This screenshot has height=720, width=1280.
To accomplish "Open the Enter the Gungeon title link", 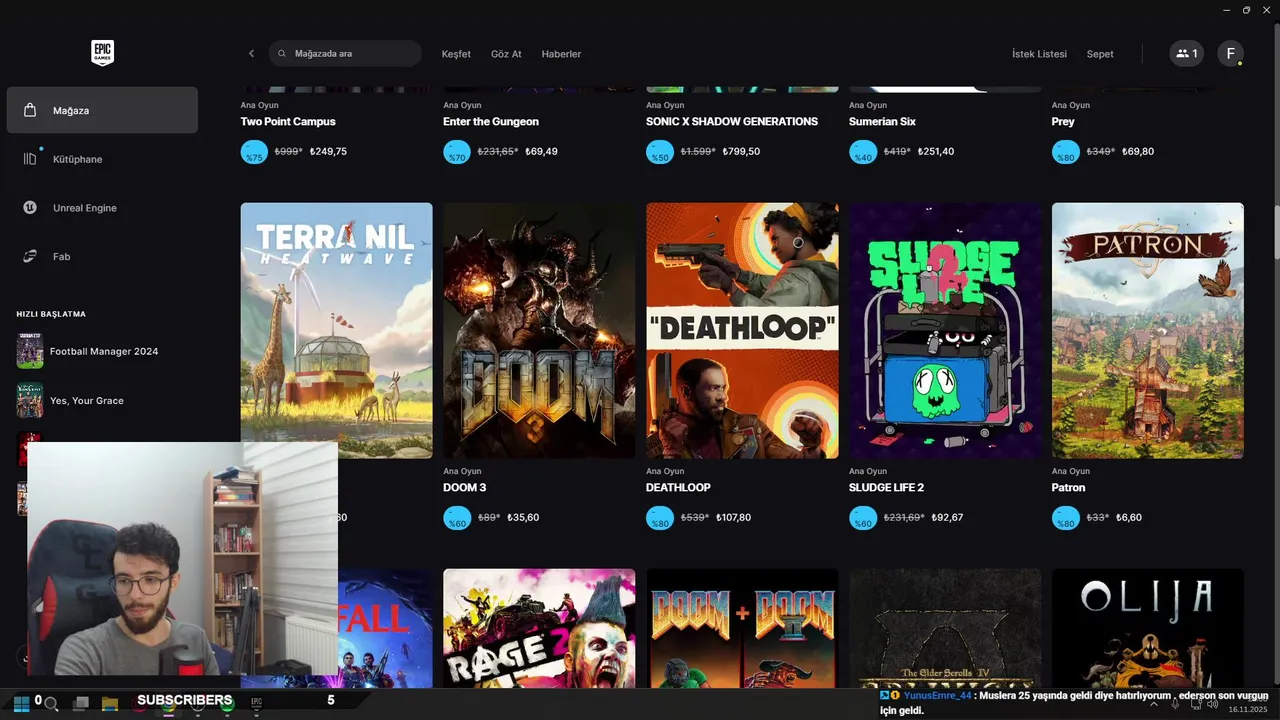I will [491, 122].
